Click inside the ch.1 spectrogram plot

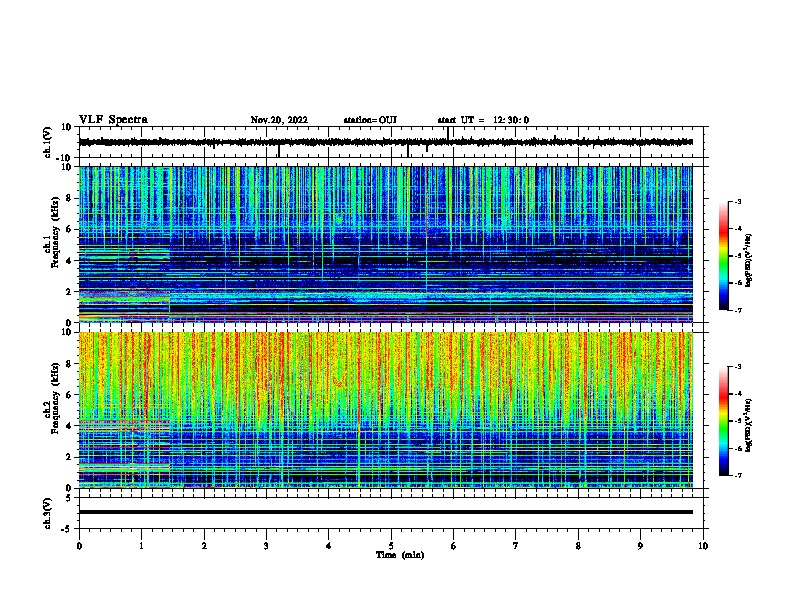386,244
